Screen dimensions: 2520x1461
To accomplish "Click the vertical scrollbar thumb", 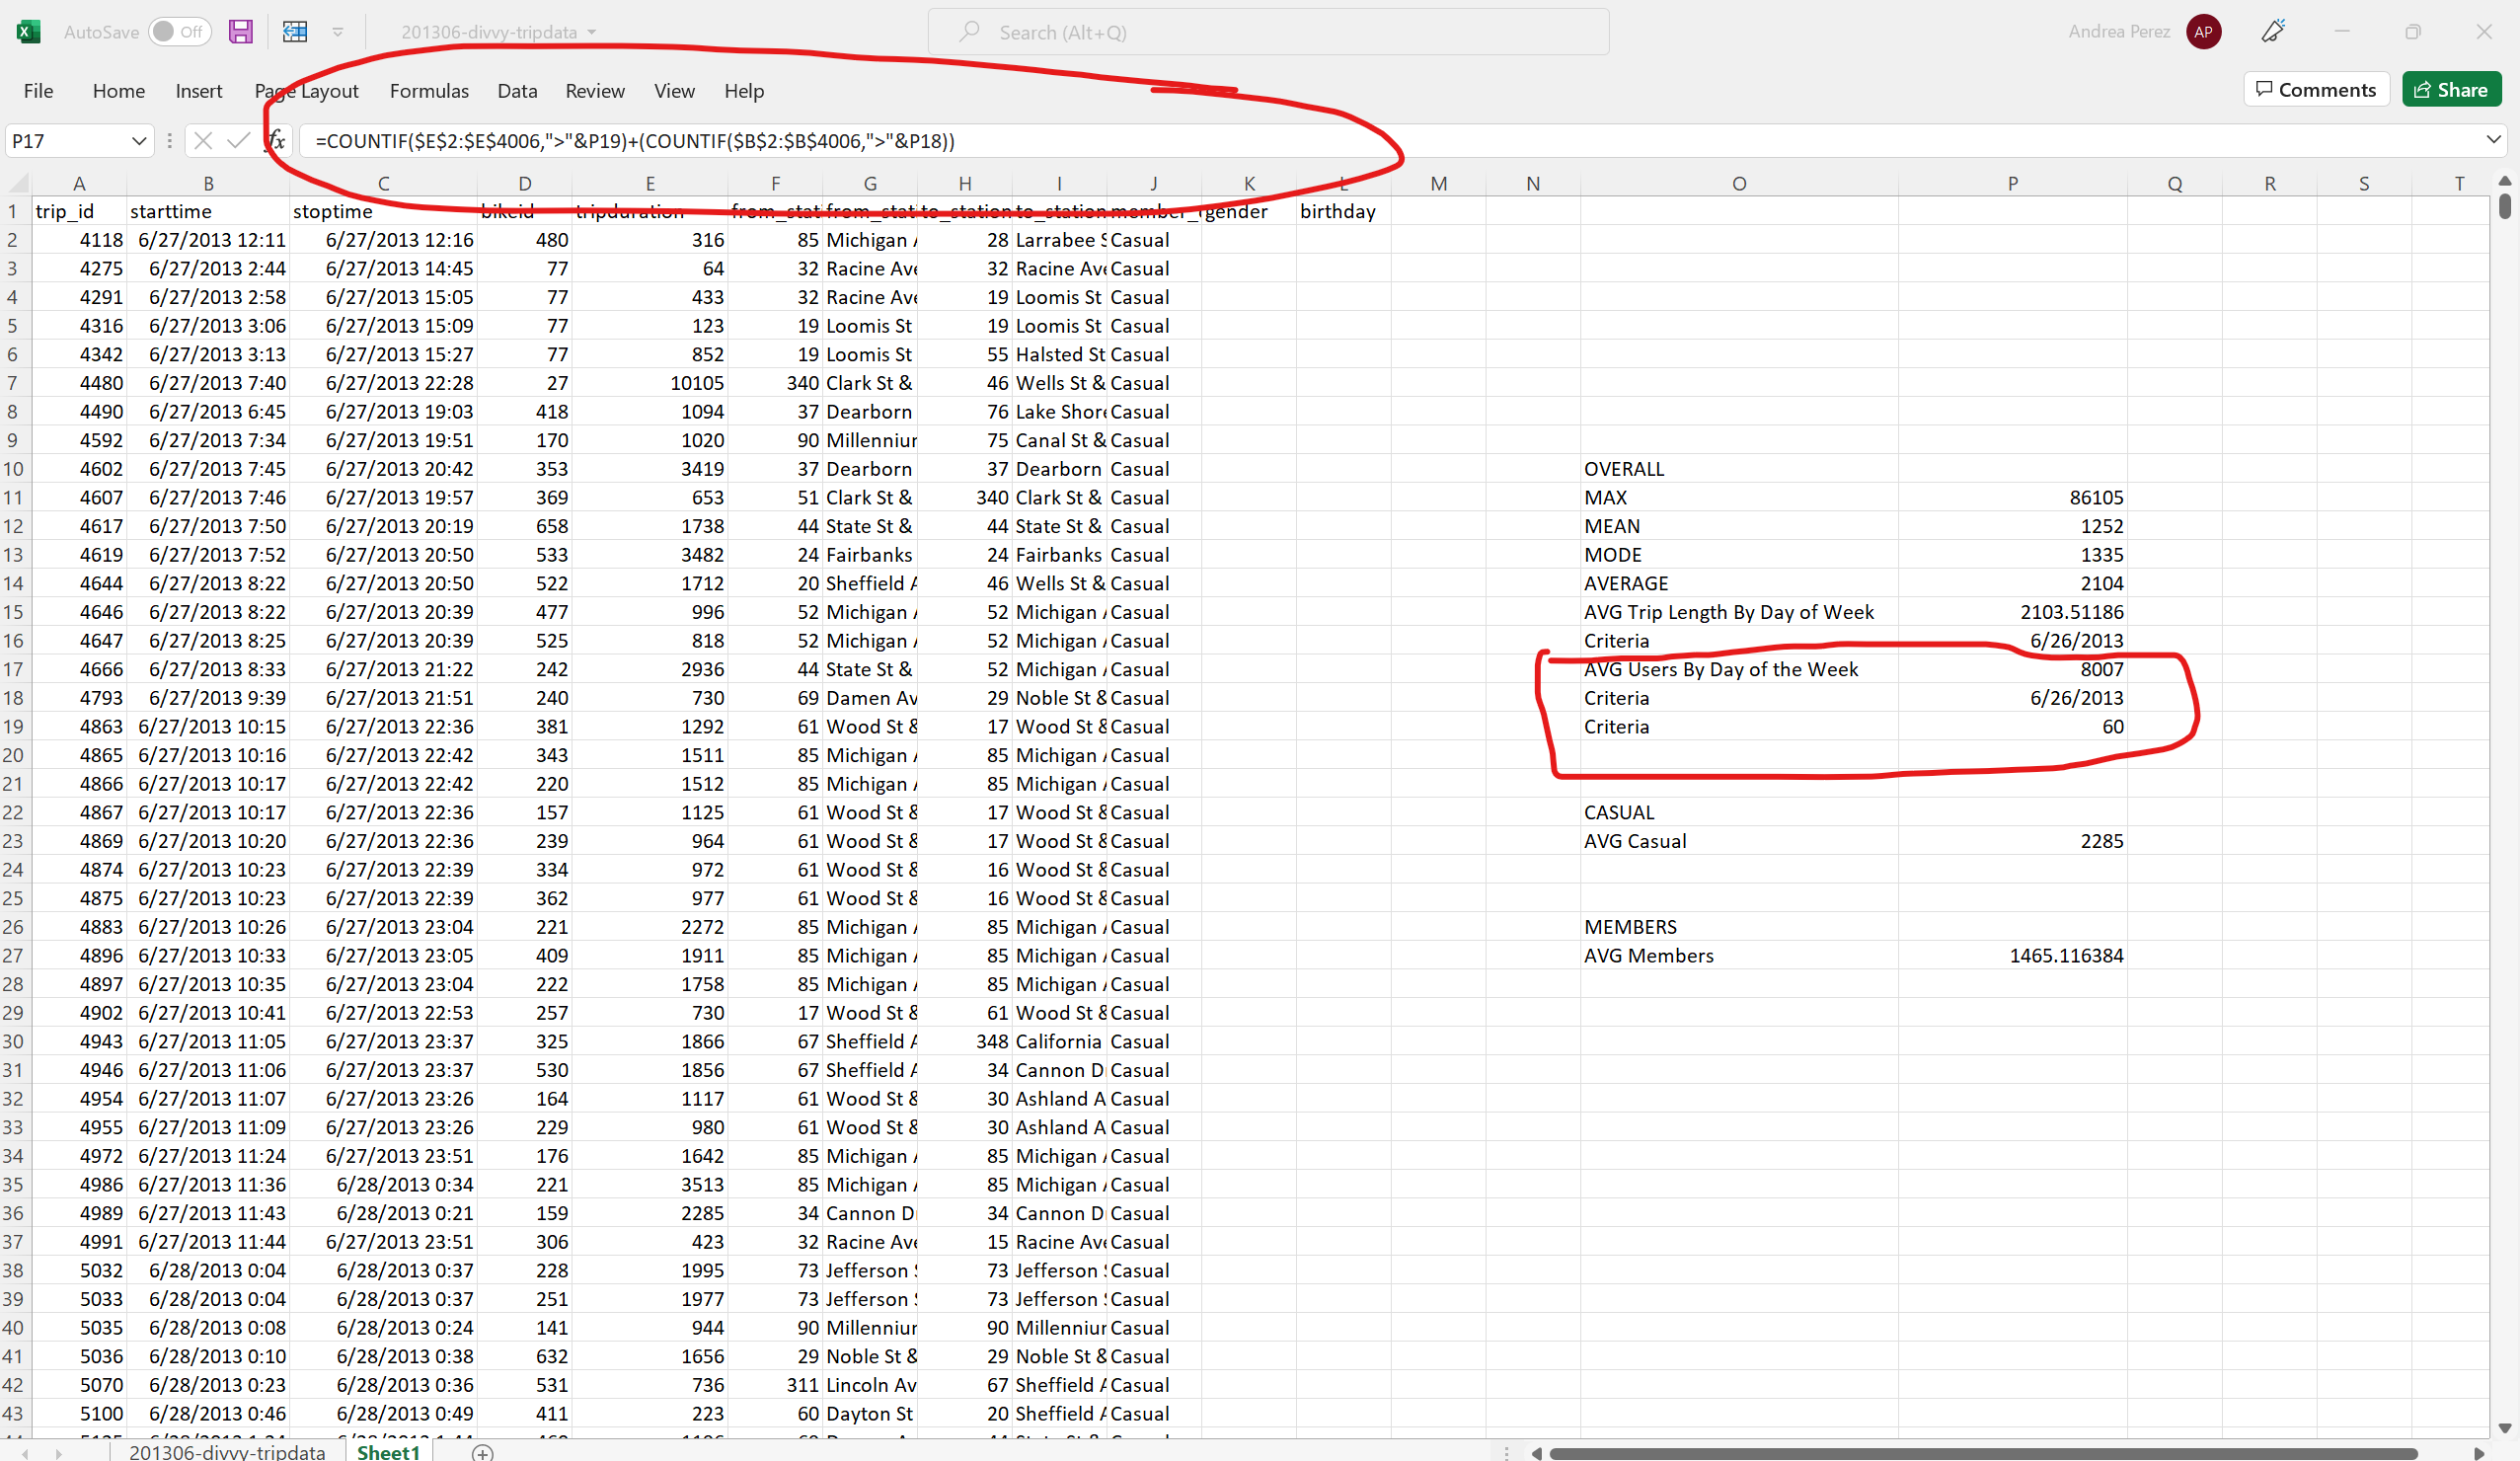I will [x=2504, y=206].
